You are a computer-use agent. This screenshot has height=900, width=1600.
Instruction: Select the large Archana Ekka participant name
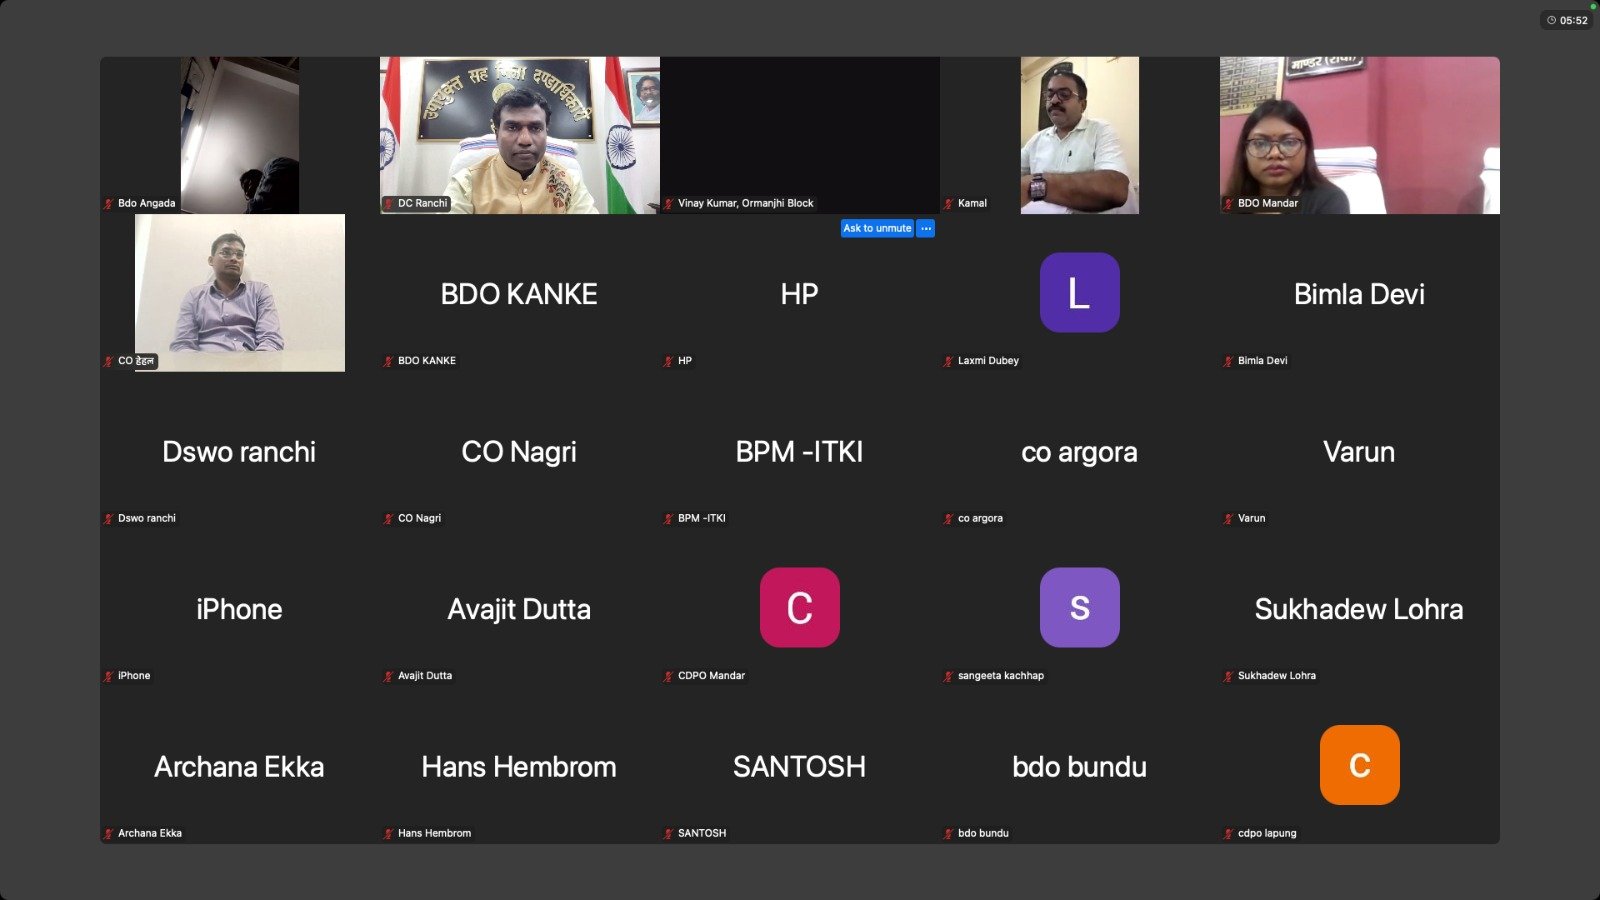[x=239, y=767]
